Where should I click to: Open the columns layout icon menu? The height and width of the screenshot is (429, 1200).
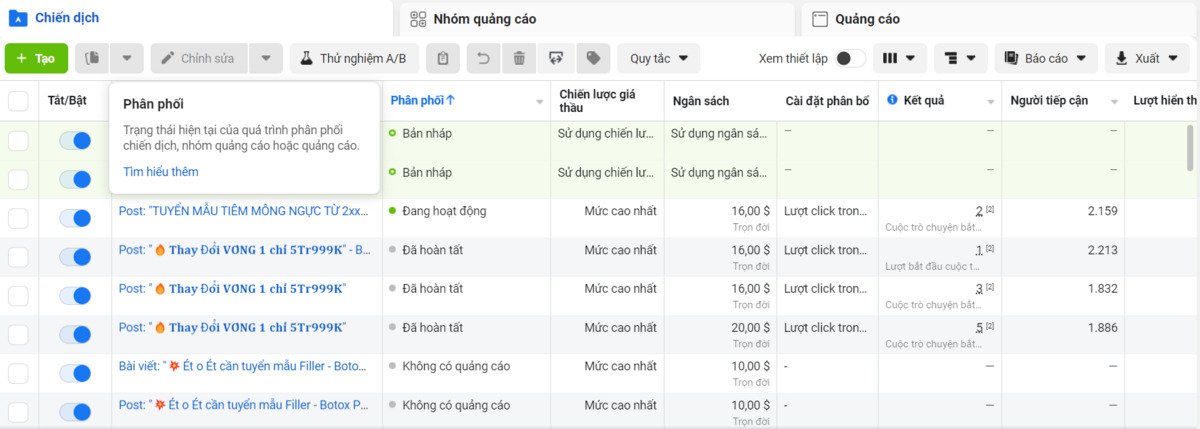pyautogui.click(x=899, y=59)
